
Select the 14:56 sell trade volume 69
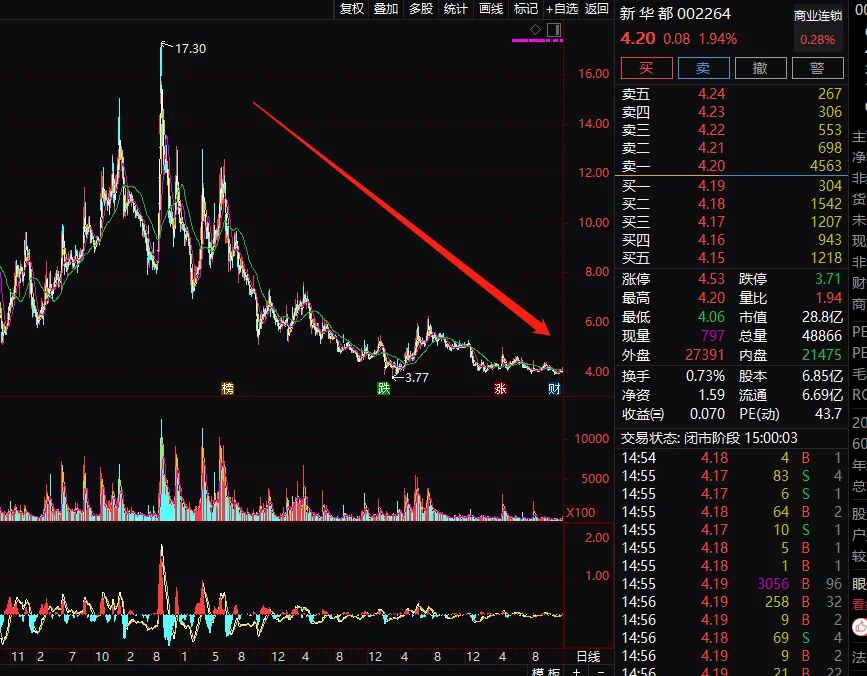click(731, 637)
